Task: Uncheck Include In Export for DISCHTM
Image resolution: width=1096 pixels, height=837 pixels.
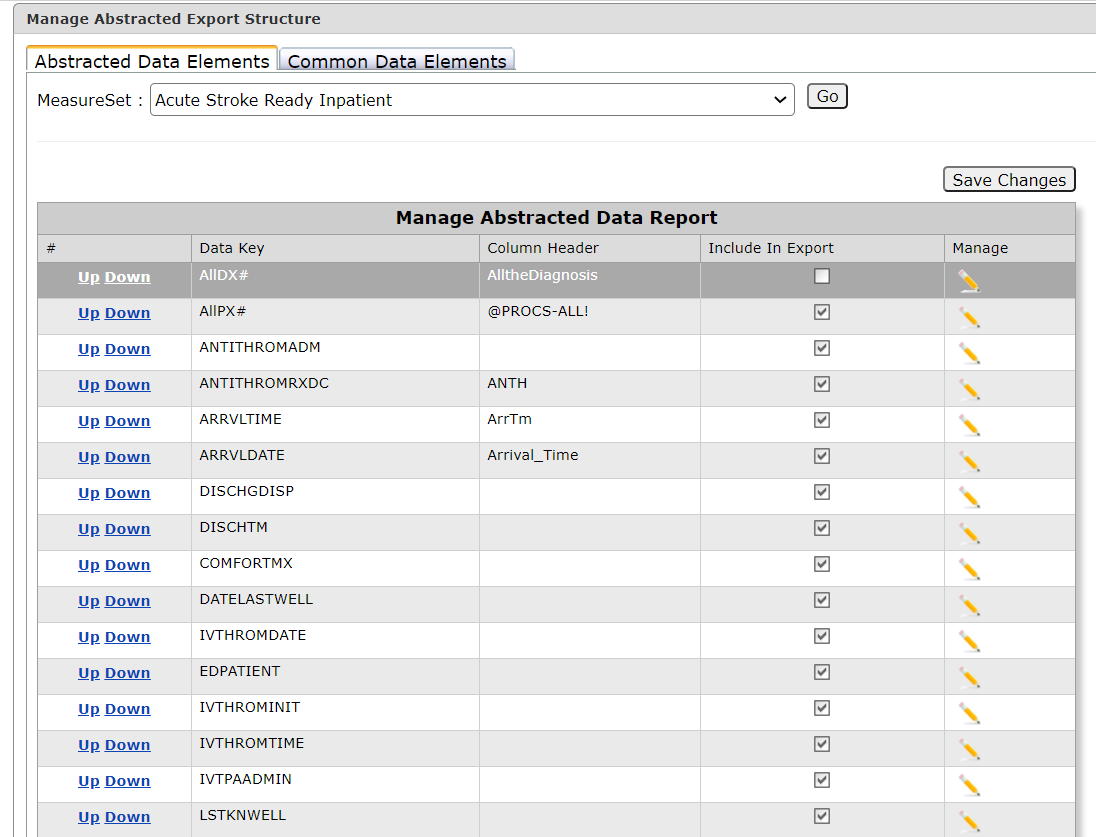Action: click(x=822, y=528)
